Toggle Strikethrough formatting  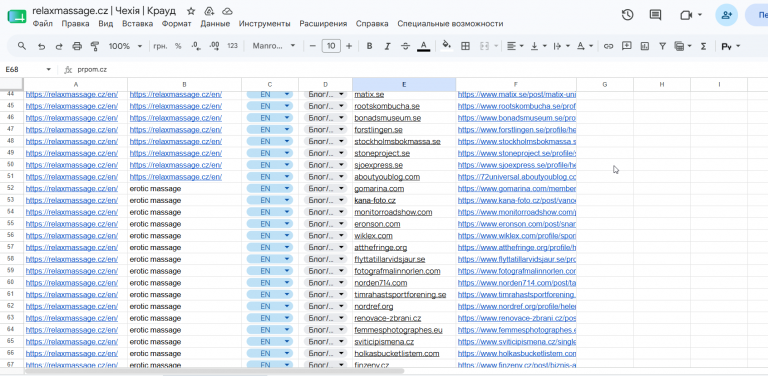pos(406,46)
